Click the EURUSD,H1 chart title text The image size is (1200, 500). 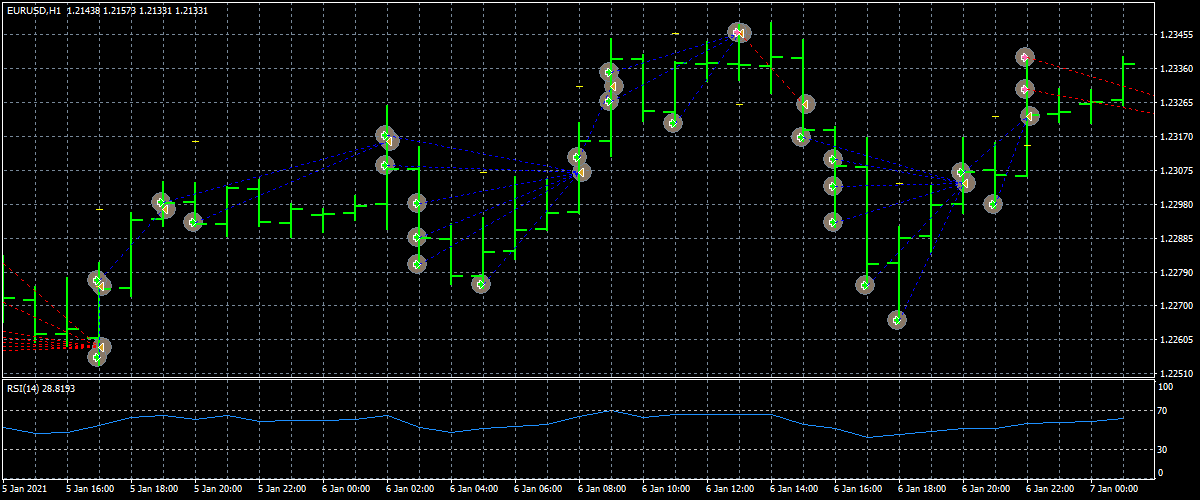coord(32,9)
